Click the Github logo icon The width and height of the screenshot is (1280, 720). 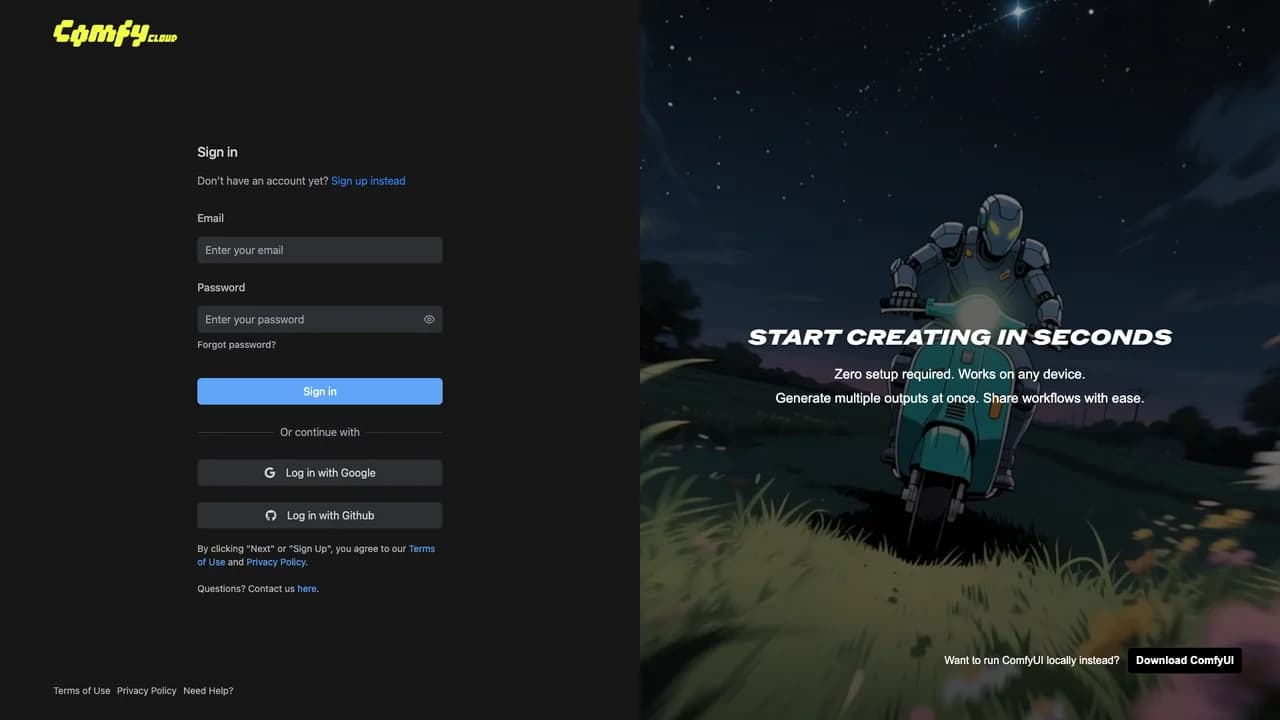(x=271, y=516)
